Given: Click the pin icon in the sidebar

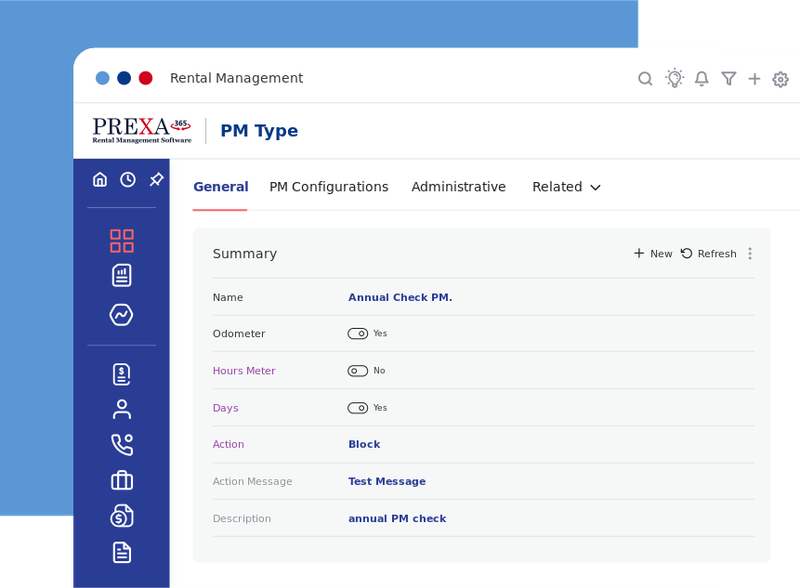Looking at the screenshot, I should tap(155, 178).
